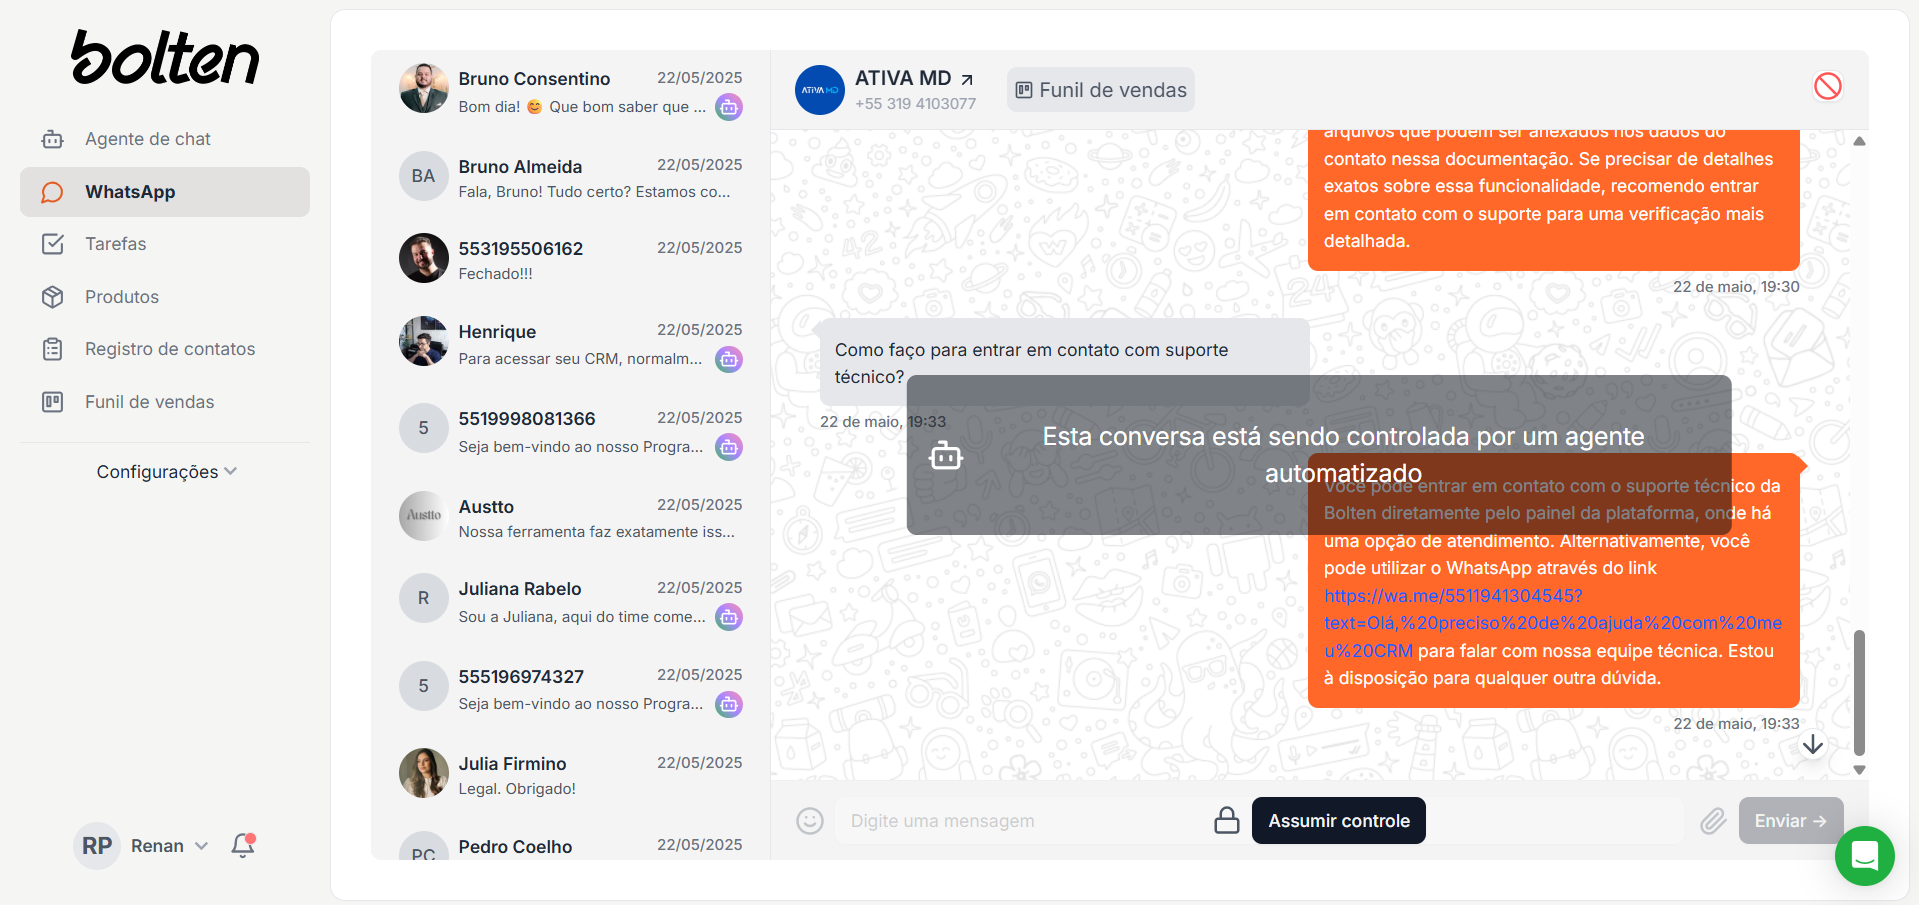This screenshot has width=1919, height=905.
Task: Click the attachment paperclip icon
Action: point(1713,821)
